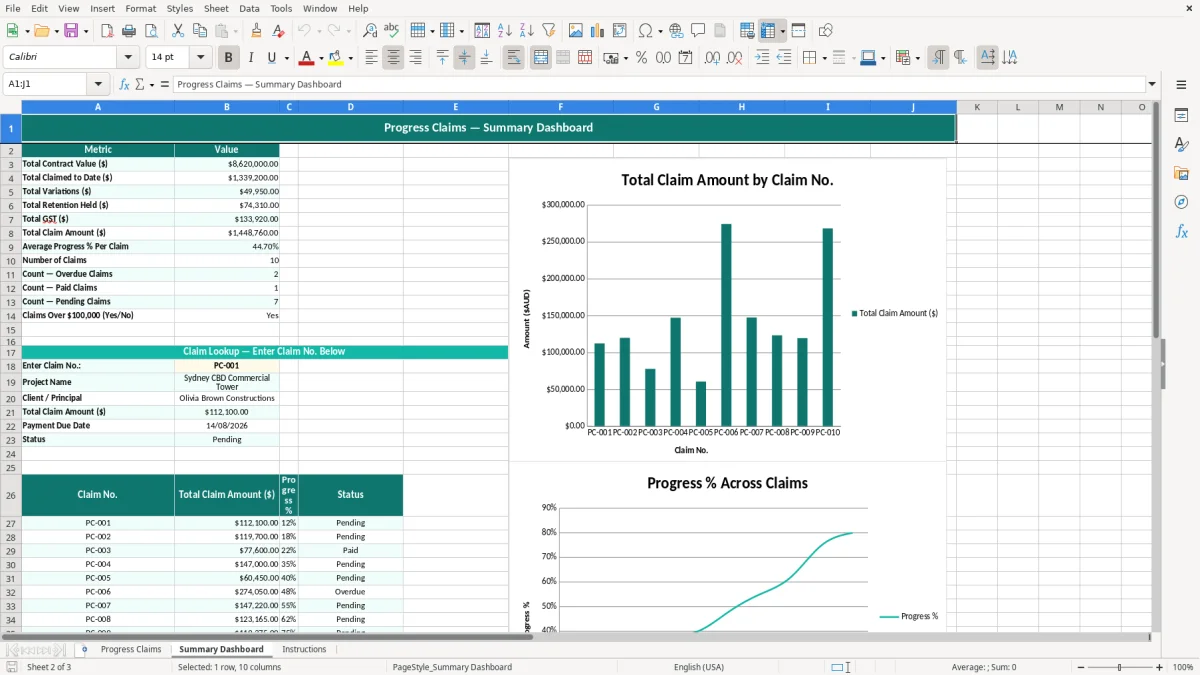Open Font Name dropdown list
This screenshot has width=1200, height=675.
coord(127,58)
